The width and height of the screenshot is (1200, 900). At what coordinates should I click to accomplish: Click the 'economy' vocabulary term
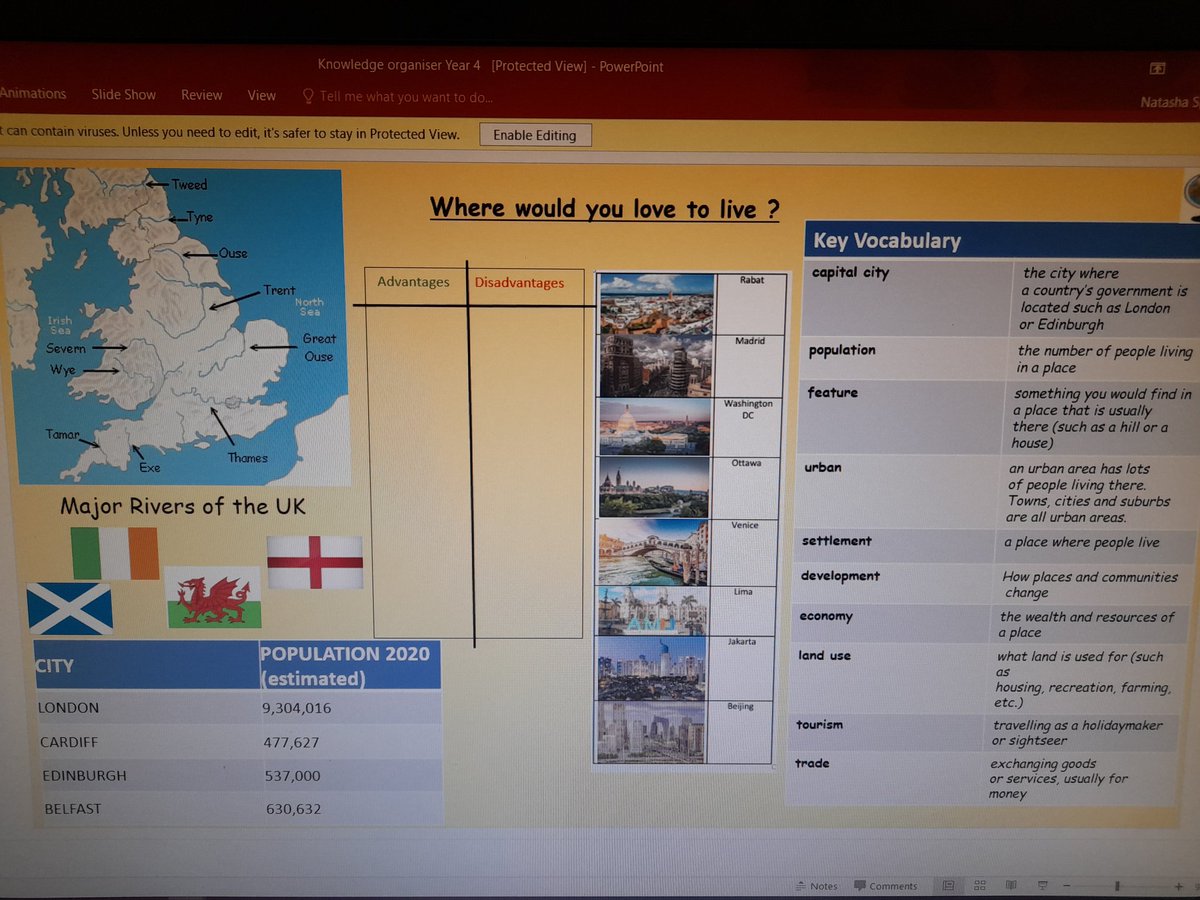(826, 616)
